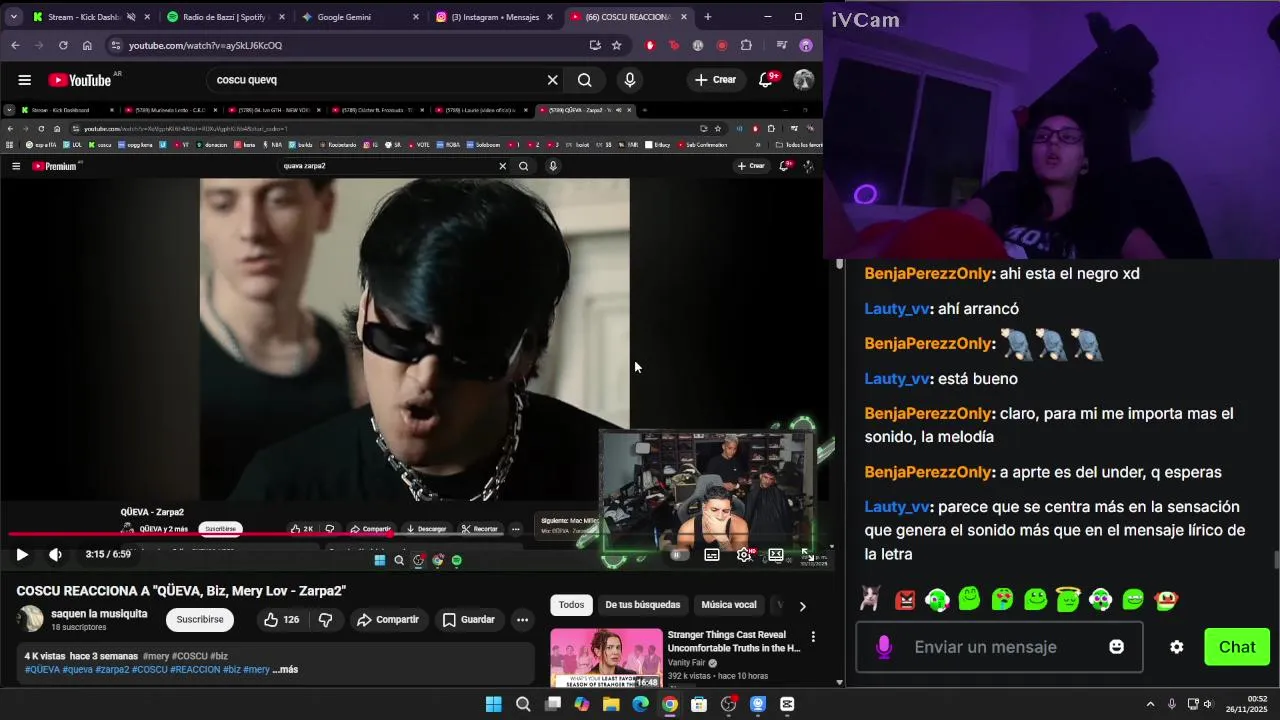Screen dimensions: 1280x720
Task: Show more filter chips with the arrow
Action: coord(802,605)
